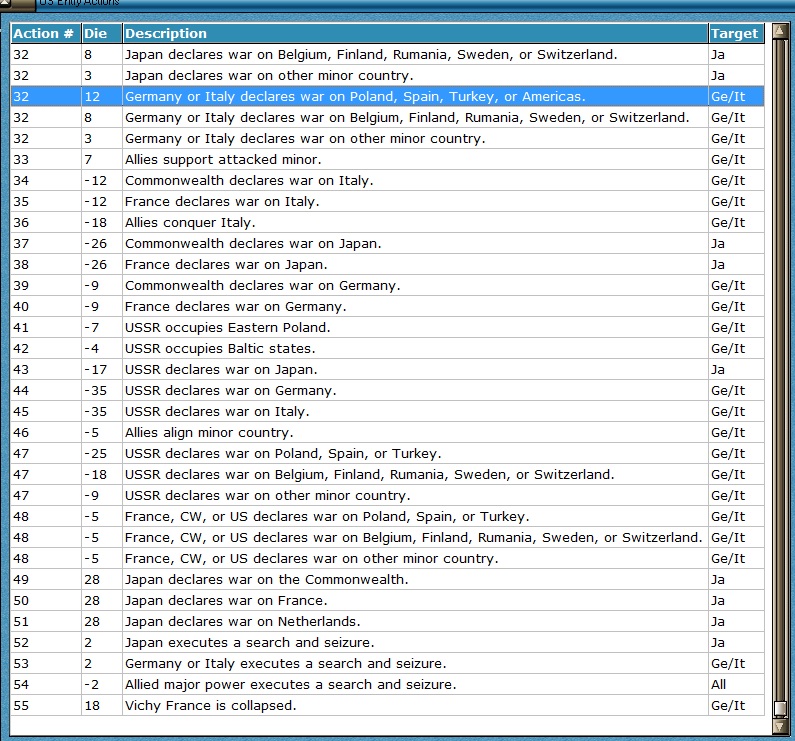Select 'Germany or Italy declares war on Poland, Spain, Turkey, or Americas.'
795x741 pixels.
387,96
